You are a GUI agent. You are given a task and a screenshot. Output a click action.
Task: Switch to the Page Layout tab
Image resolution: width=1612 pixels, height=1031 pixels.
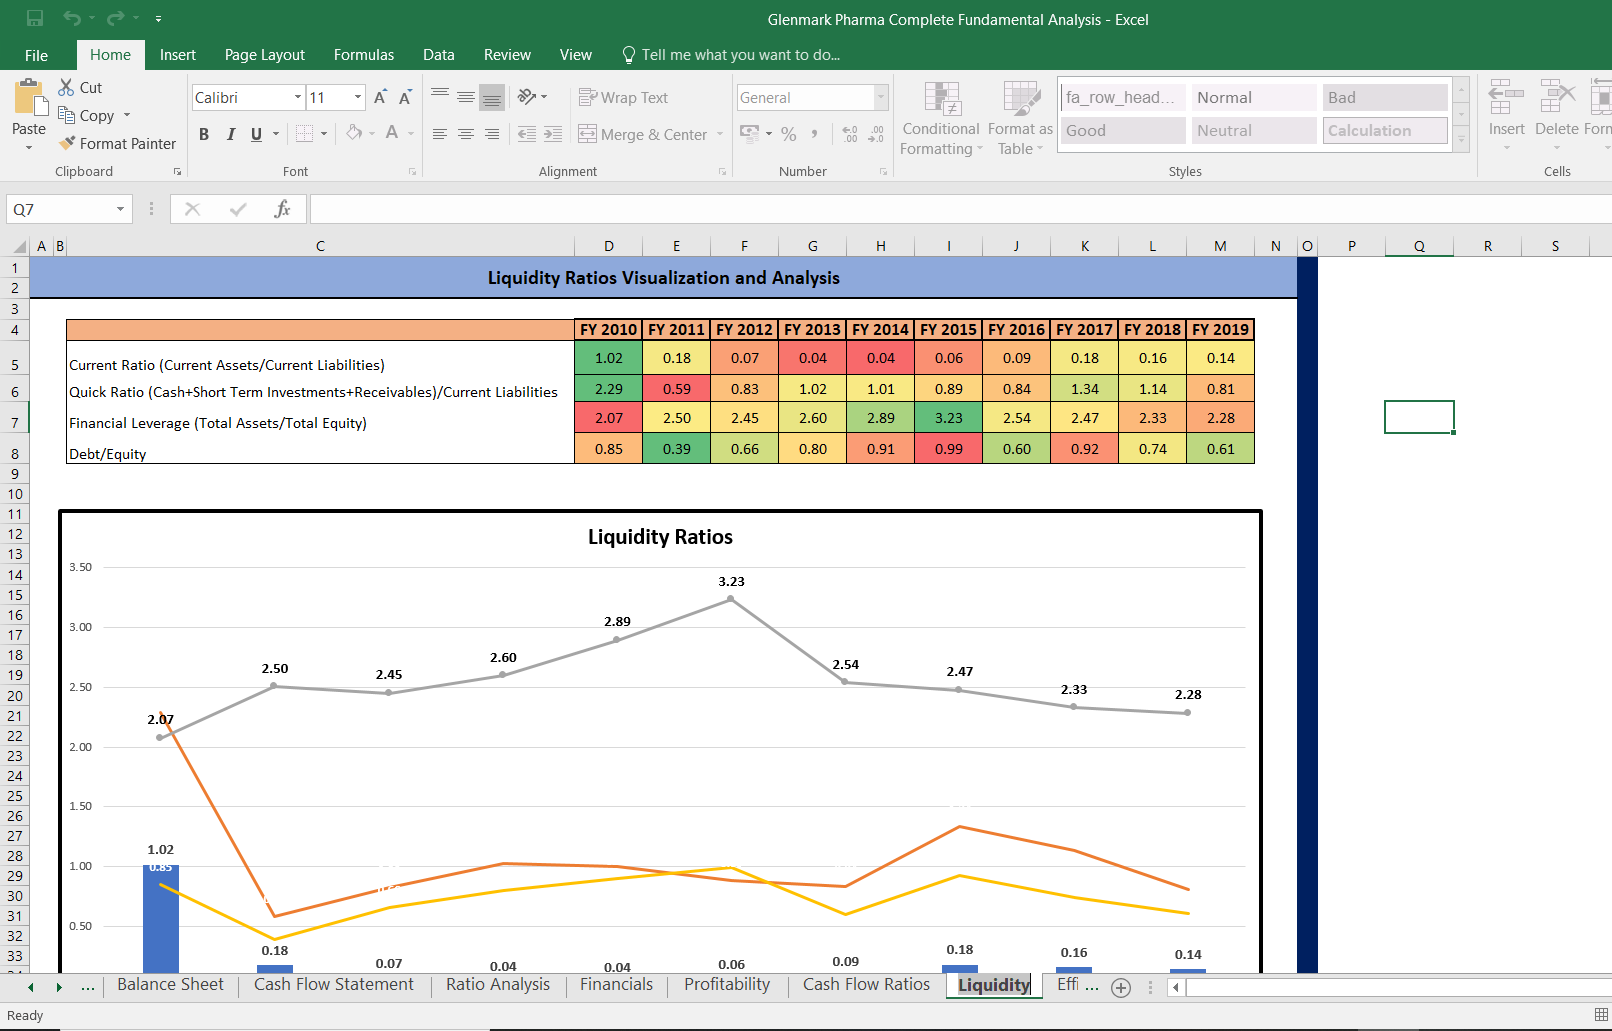pyautogui.click(x=265, y=55)
